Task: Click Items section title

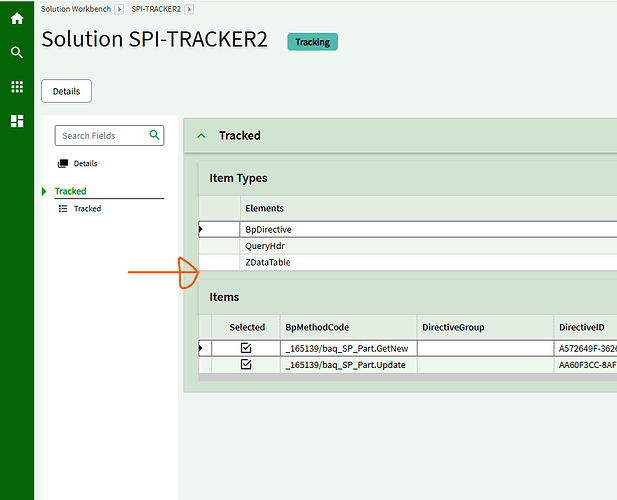Action: pos(224,297)
